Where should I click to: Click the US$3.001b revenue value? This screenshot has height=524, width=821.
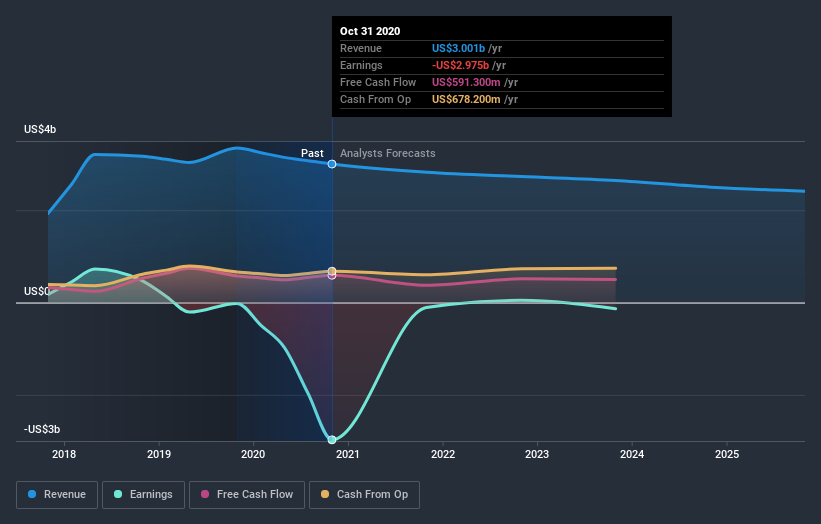pos(458,48)
